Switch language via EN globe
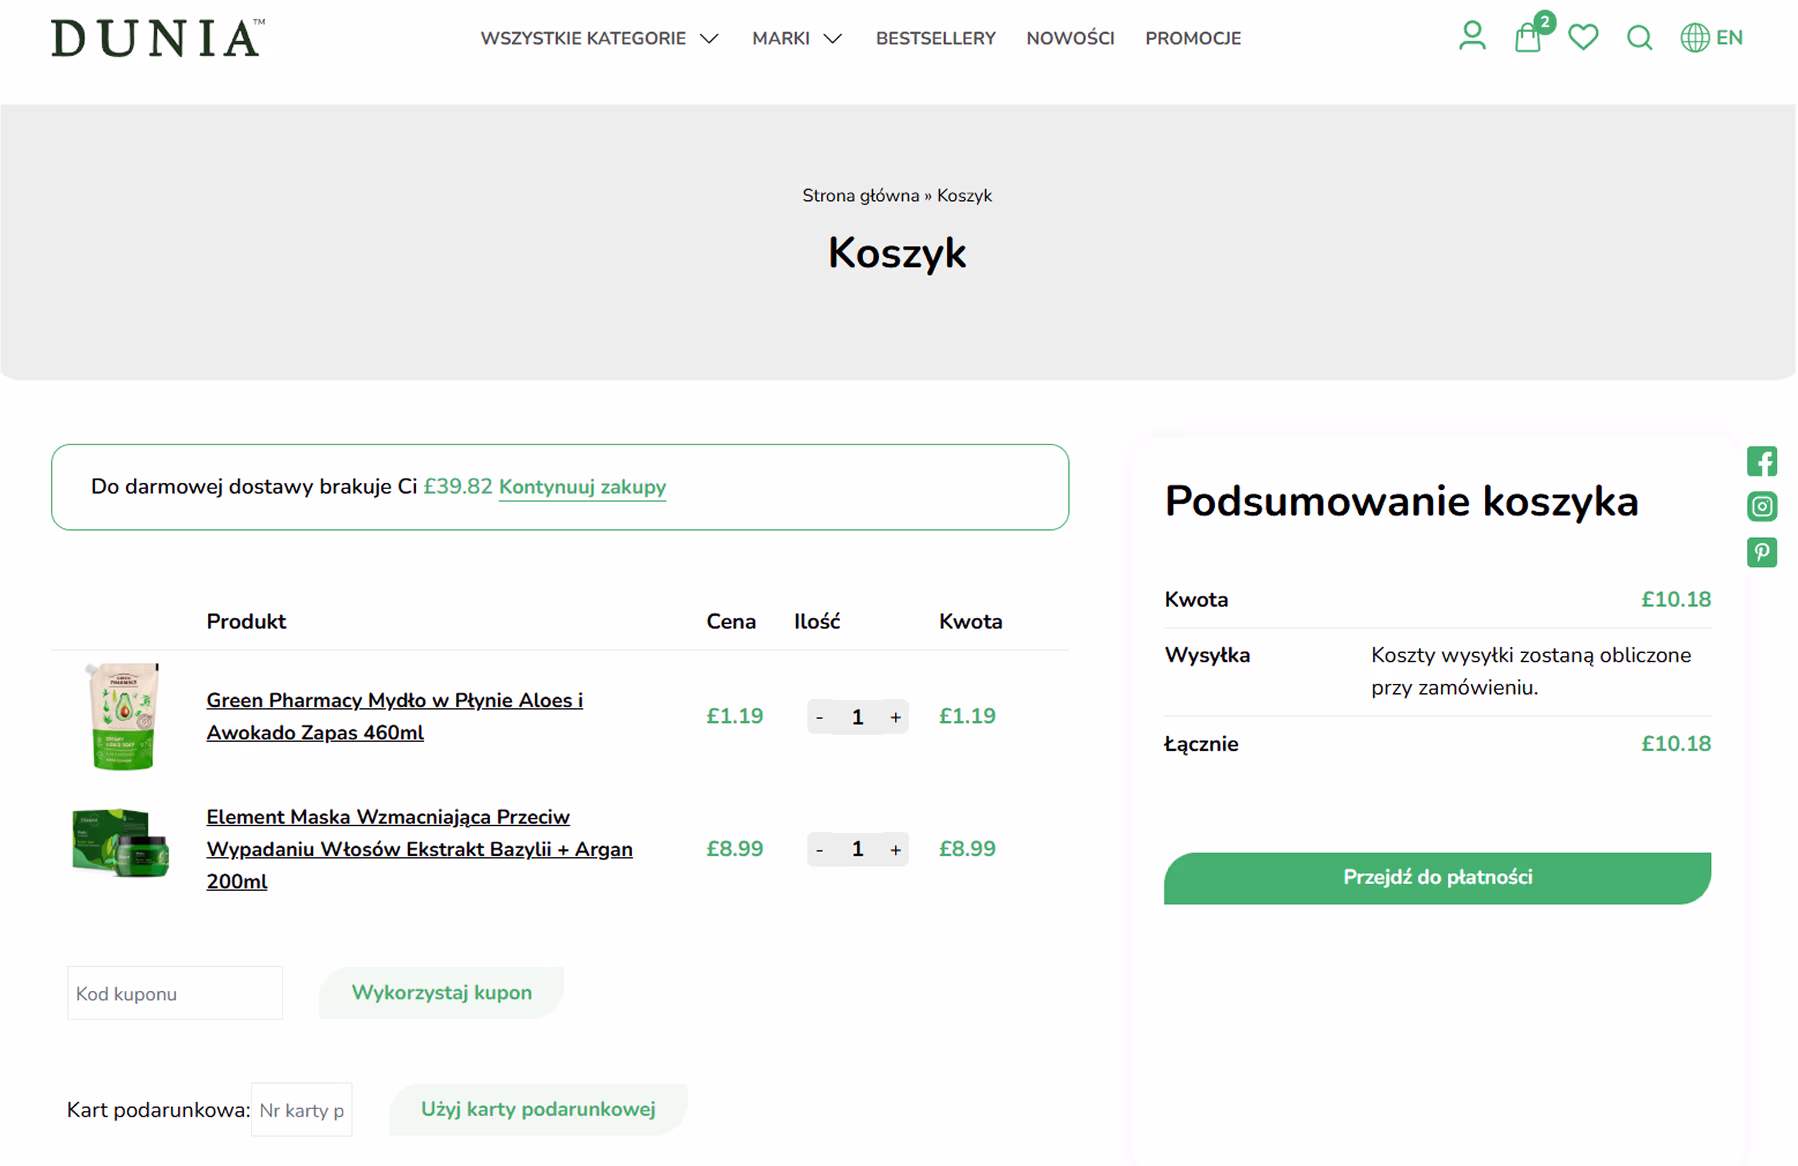 [x=1711, y=38]
